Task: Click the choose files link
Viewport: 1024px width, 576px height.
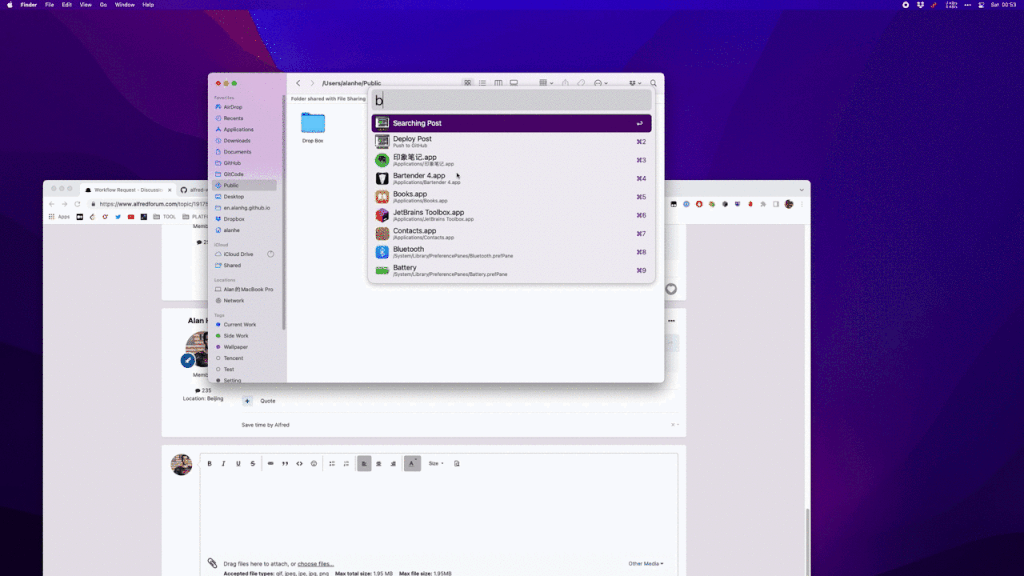Action: point(316,564)
